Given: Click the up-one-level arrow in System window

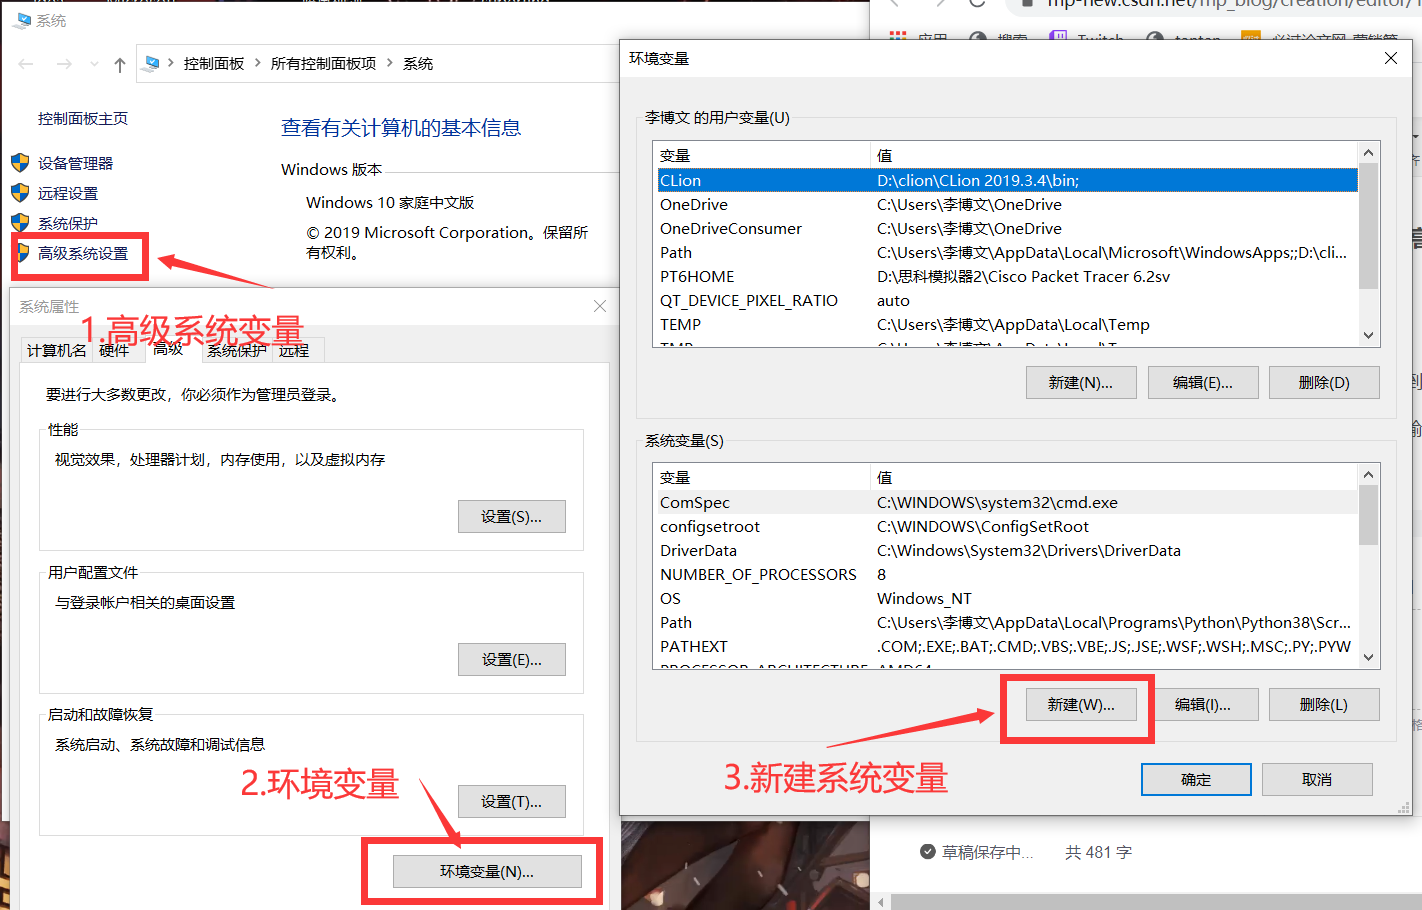Looking at the screenshot, I should pos(120,64).
